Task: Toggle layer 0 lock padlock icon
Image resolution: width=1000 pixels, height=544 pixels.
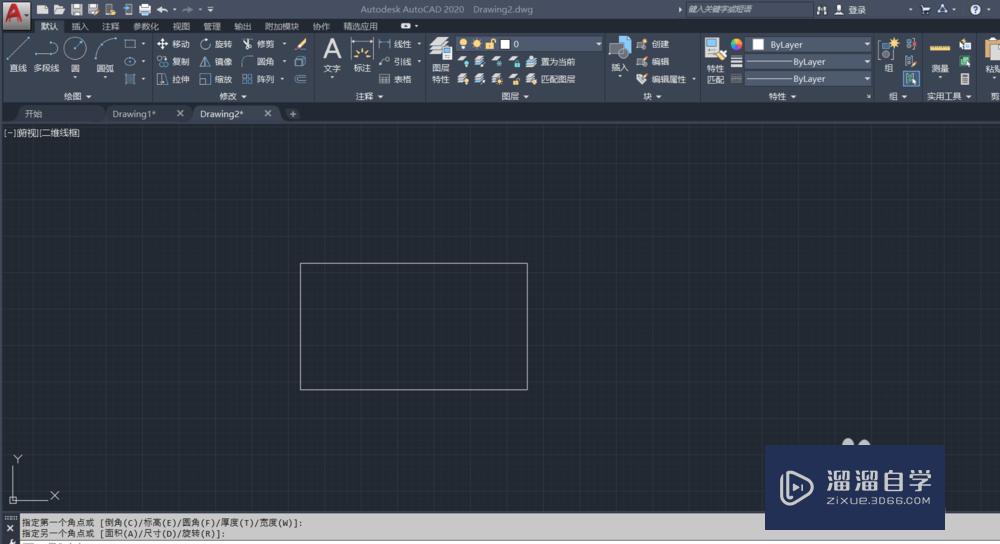Action: point(490,44)
